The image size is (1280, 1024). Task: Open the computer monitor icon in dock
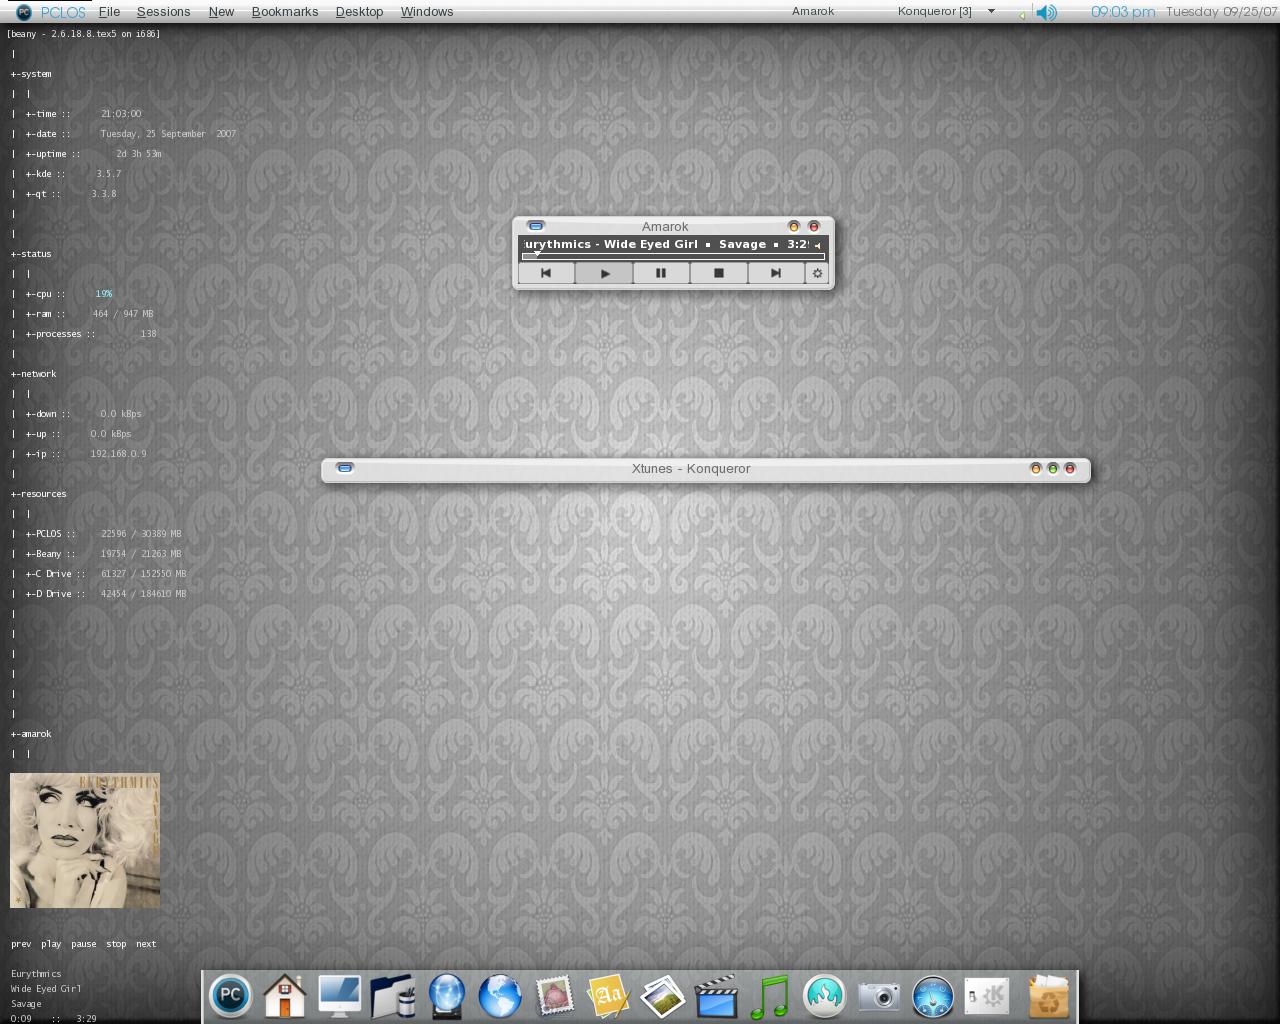tap(339, 996)
